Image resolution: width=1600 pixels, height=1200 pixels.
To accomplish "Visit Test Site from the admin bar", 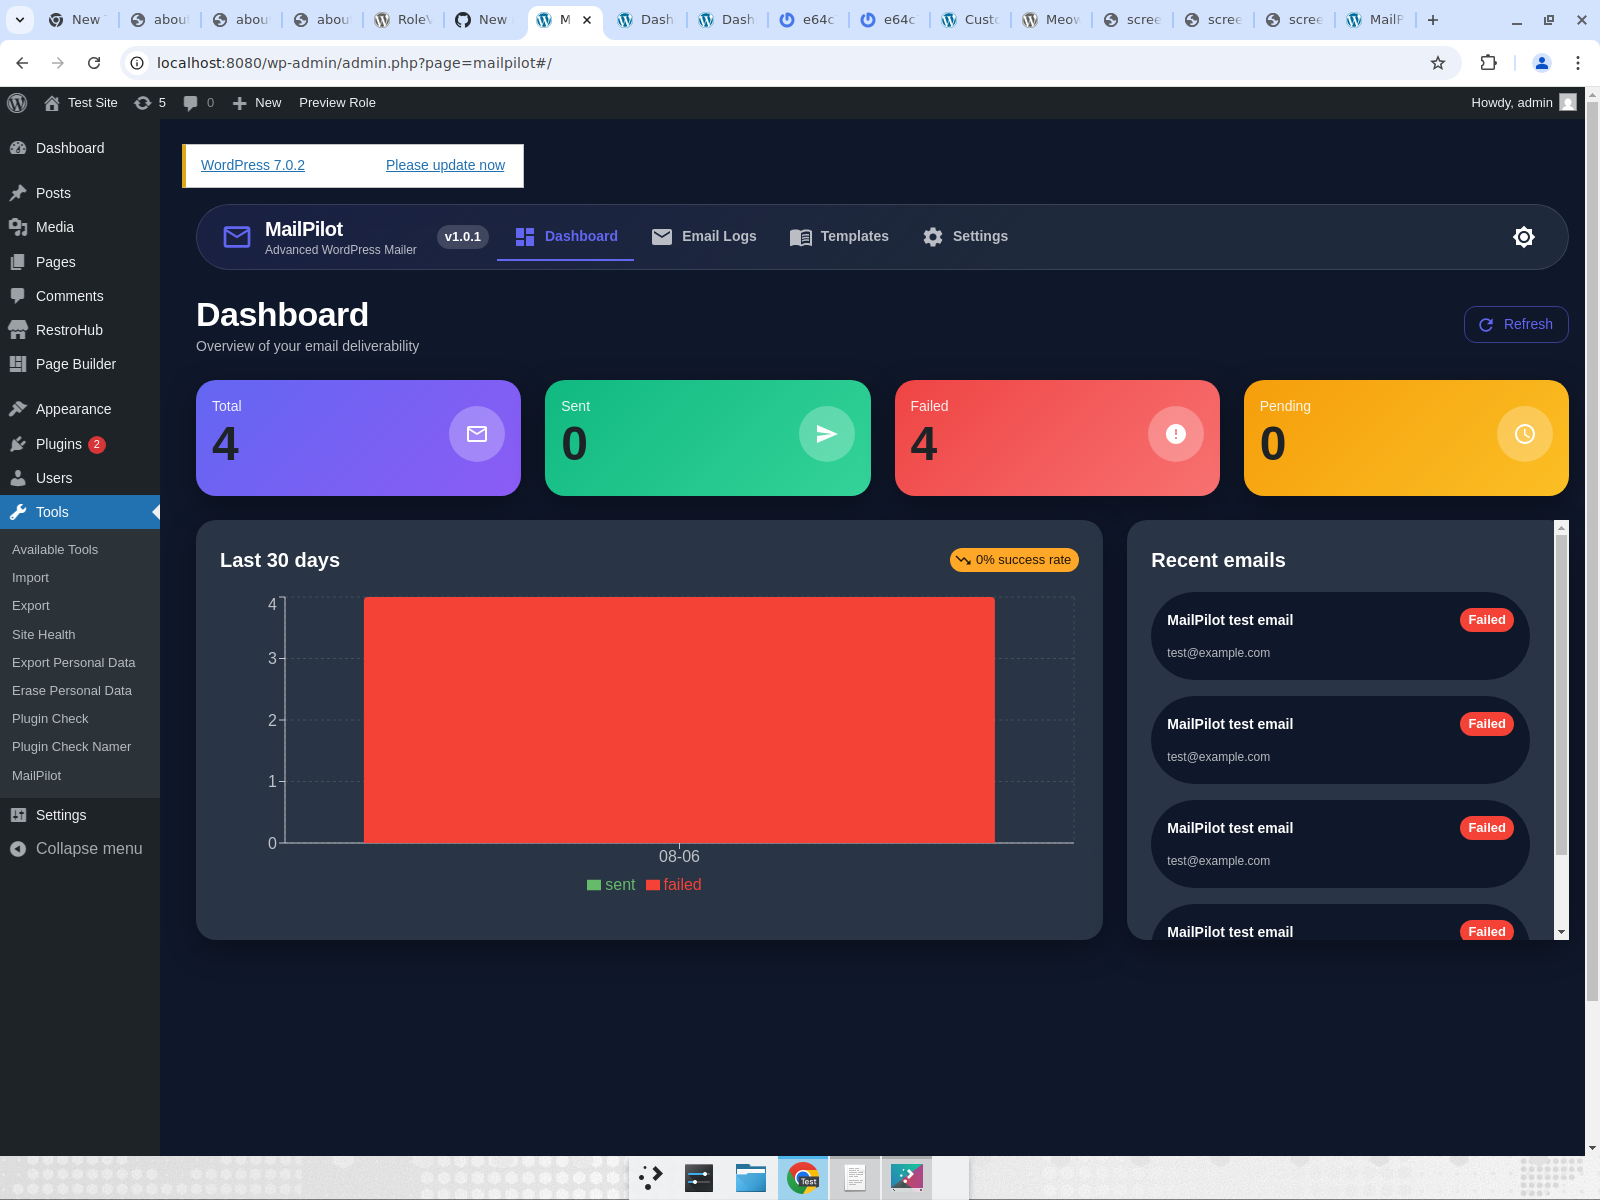I will [81, 103].
